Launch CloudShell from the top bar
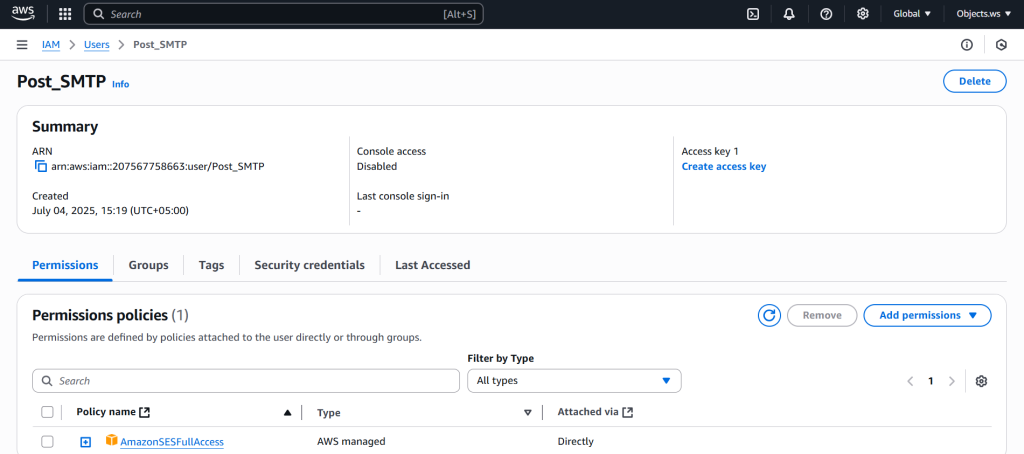 (x=753, y=14)
